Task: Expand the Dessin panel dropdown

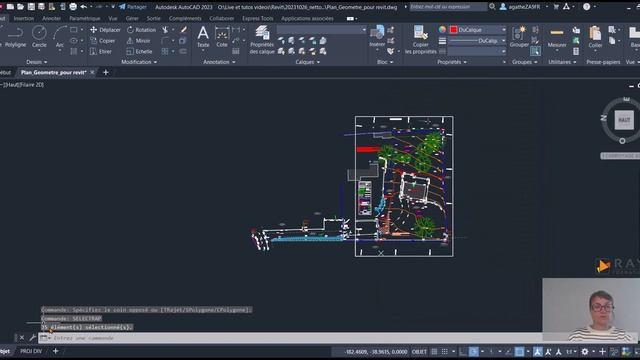Action: [36, 62]
